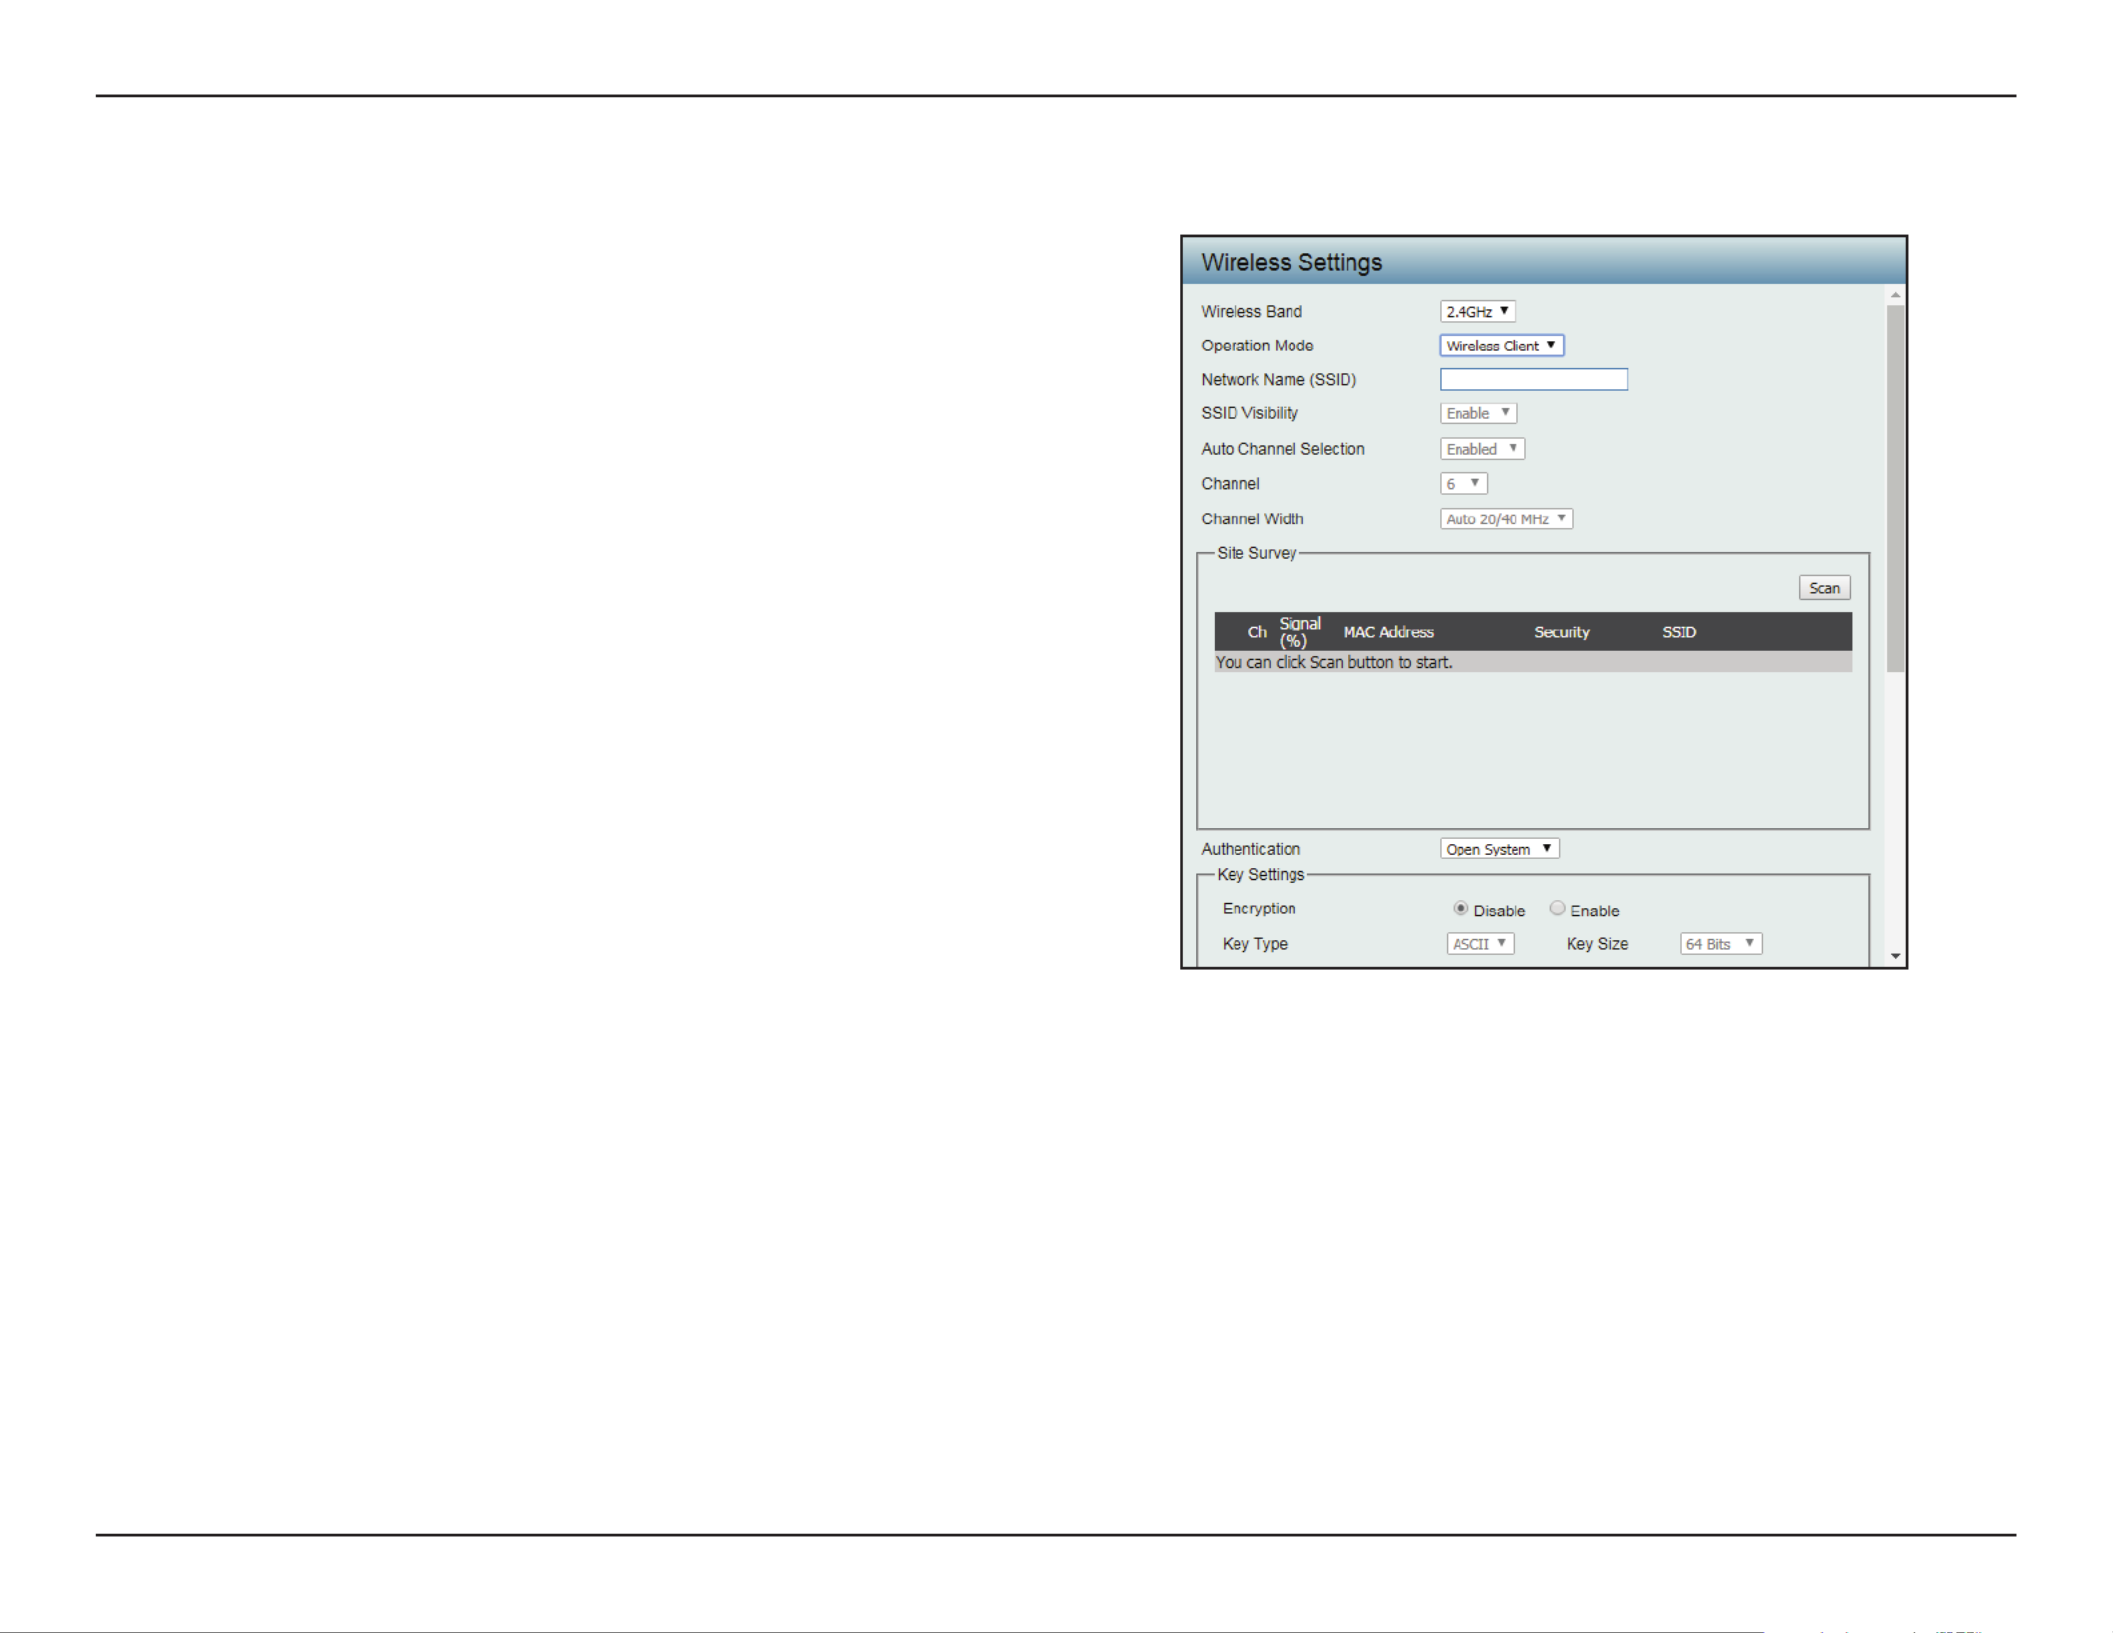The height and width of the screenshot is (1633, 2113).
Task: Click the Network Name (SSID) input field
Action: pyautogui.click(x=1533, y=379)
